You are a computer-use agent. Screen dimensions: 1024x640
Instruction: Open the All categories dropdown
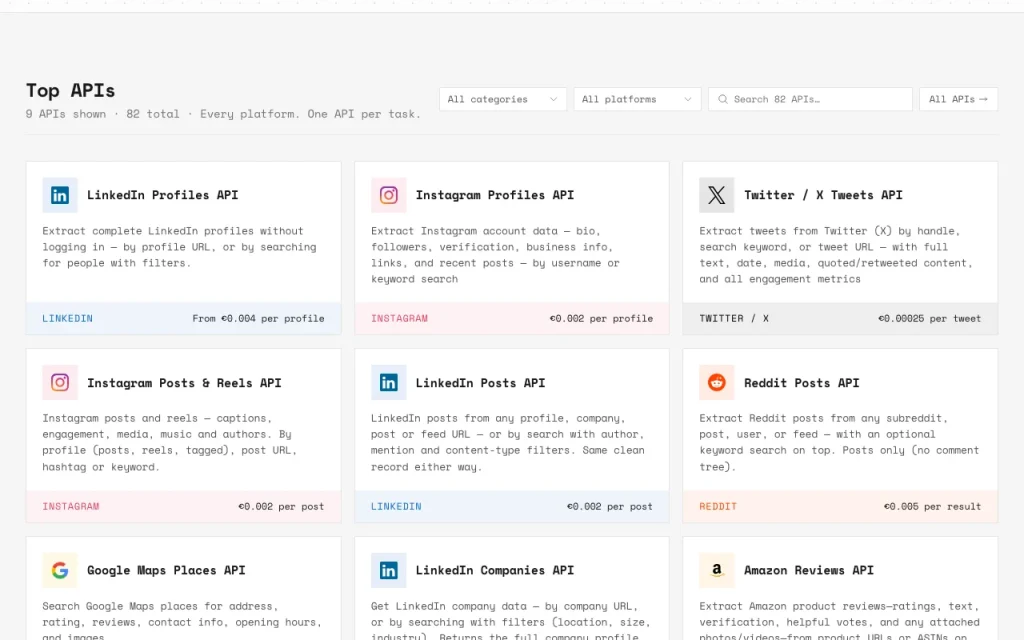tap(503, 99)
